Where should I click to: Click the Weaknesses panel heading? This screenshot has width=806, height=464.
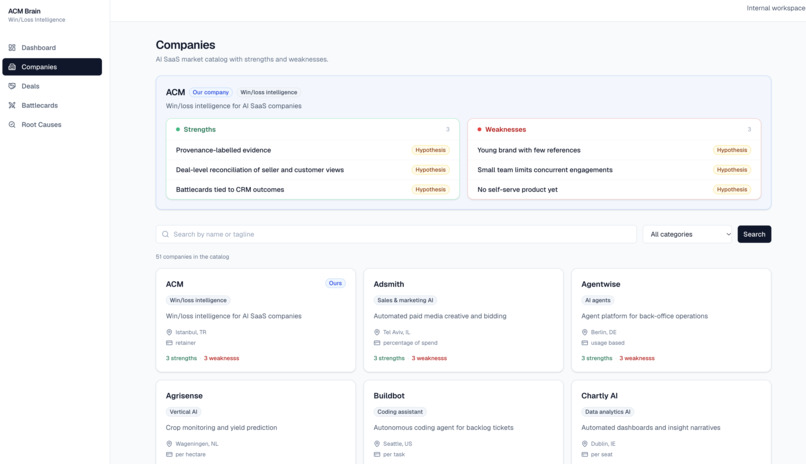pyautogui.click(x=505, y=129)
